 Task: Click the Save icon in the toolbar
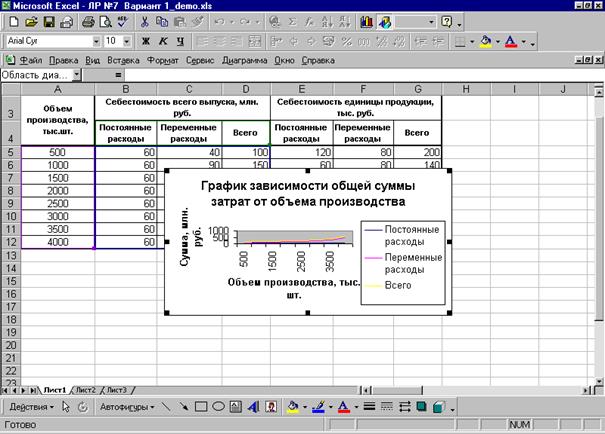[49, 21]
